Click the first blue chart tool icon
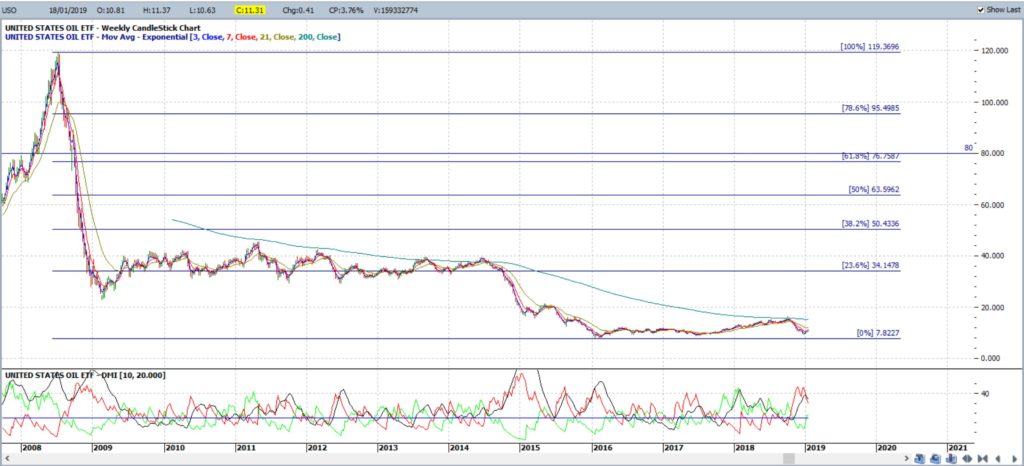This screenshot has height=466, width=1024. click(920, 458)
